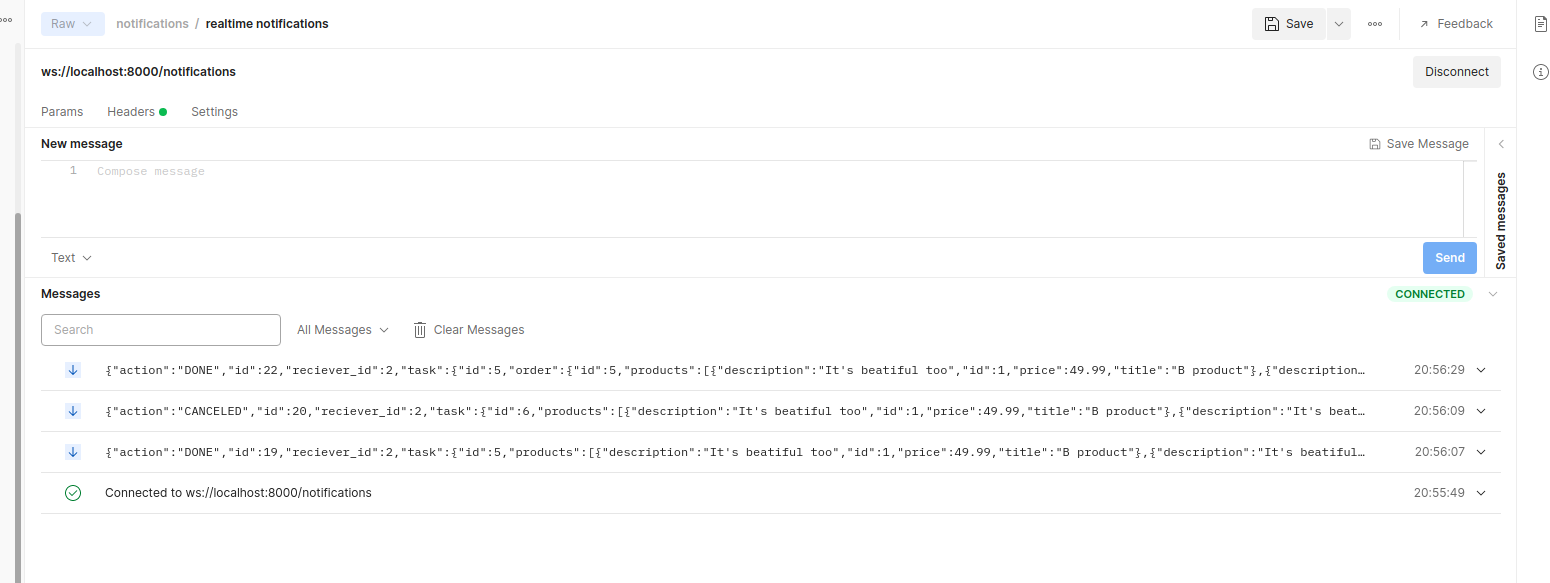Open the Settings tab
This screenshot has height=583, width=1550.
point(214,111)
